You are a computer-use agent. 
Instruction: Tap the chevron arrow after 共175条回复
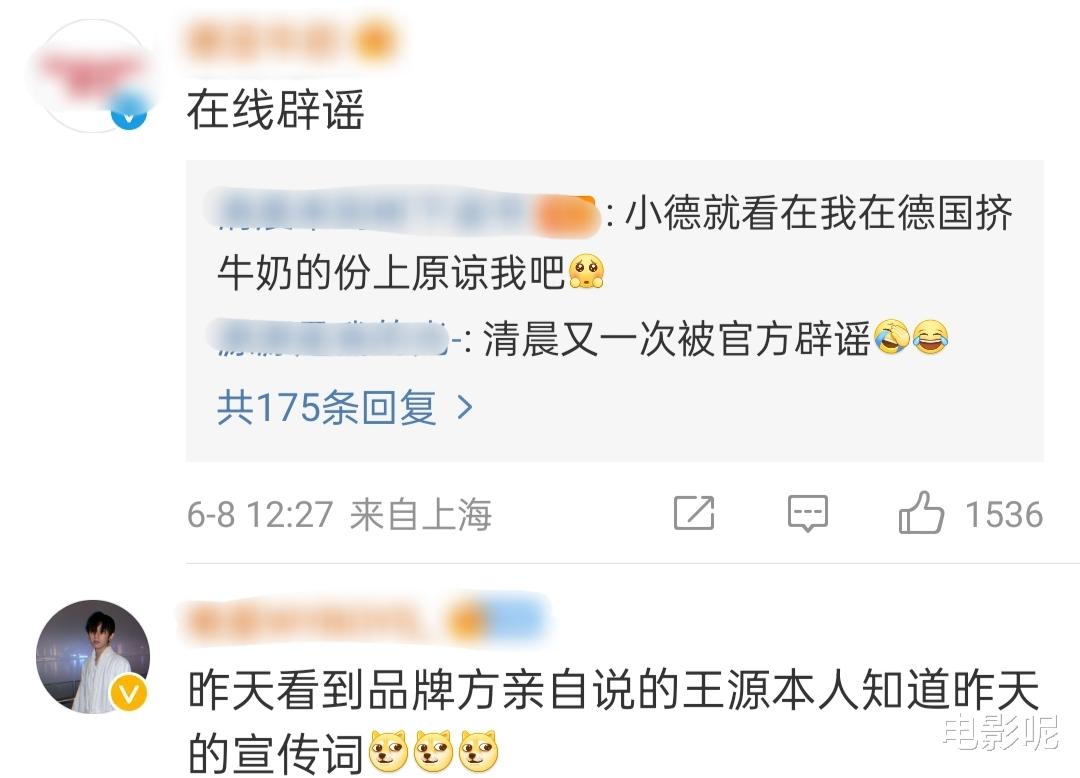(466, 408)
